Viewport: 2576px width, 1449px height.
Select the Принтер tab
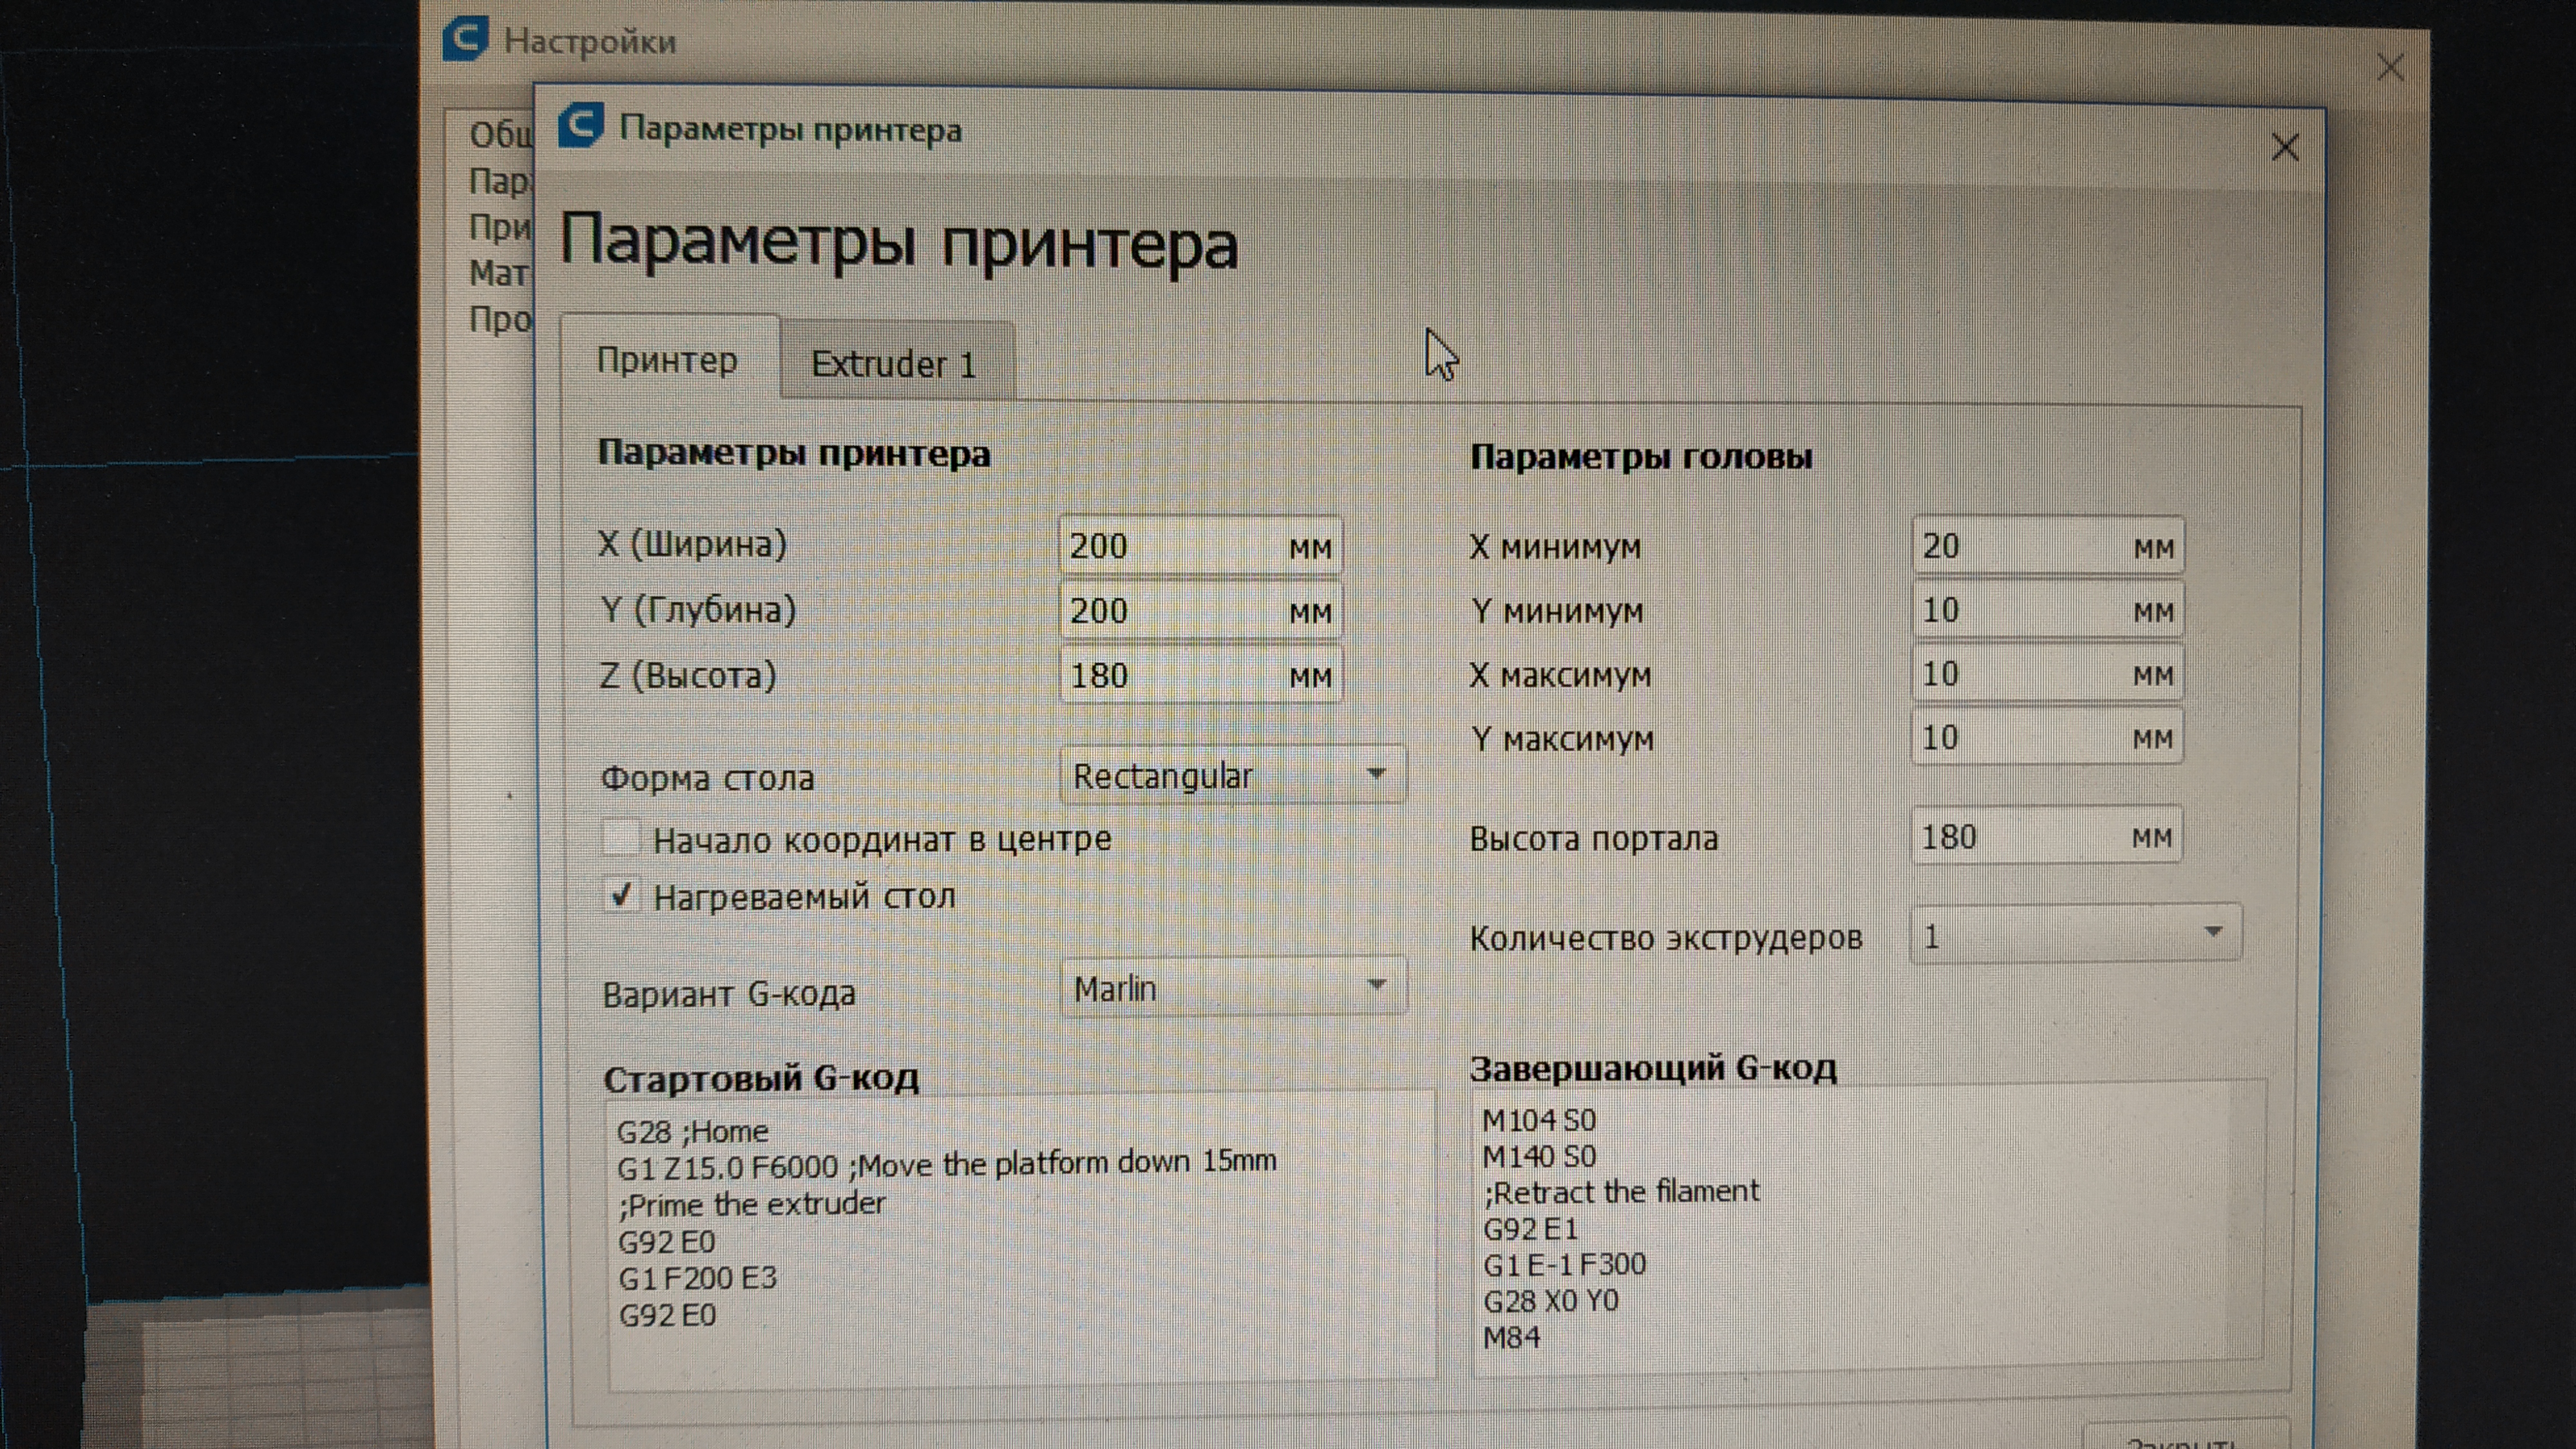[667, 359]
